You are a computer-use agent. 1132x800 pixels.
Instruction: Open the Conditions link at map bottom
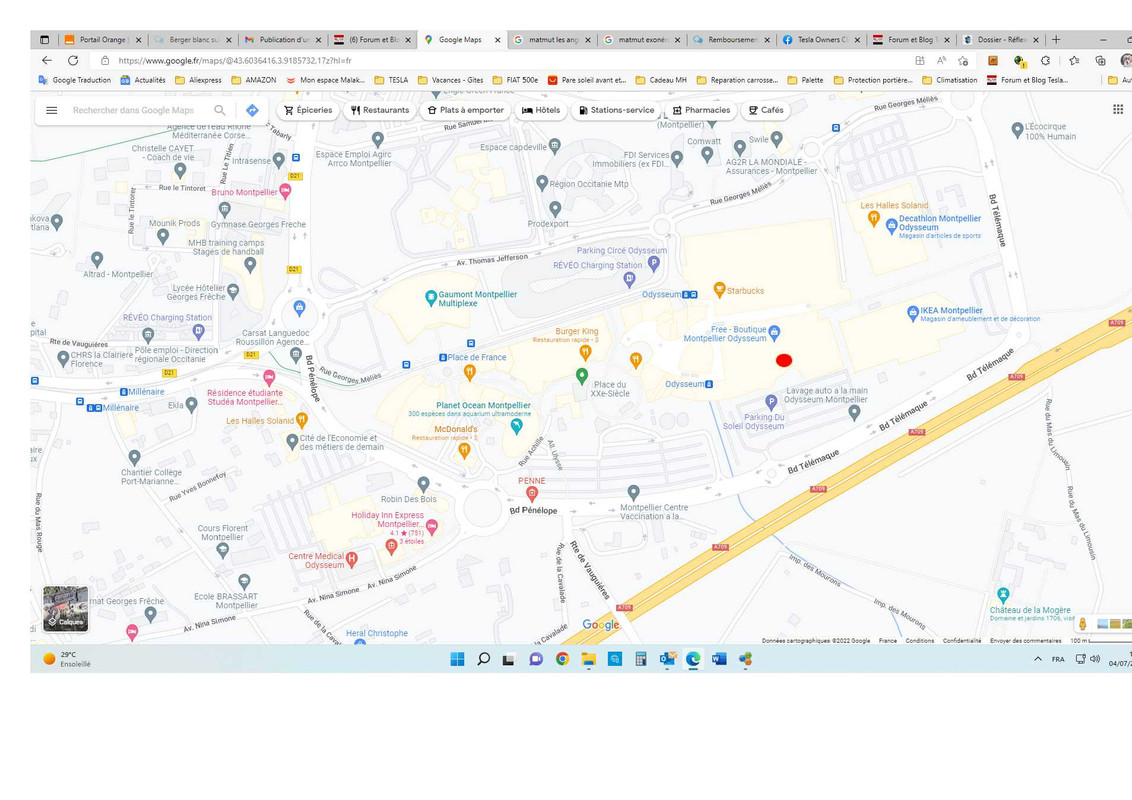[920, 640]
